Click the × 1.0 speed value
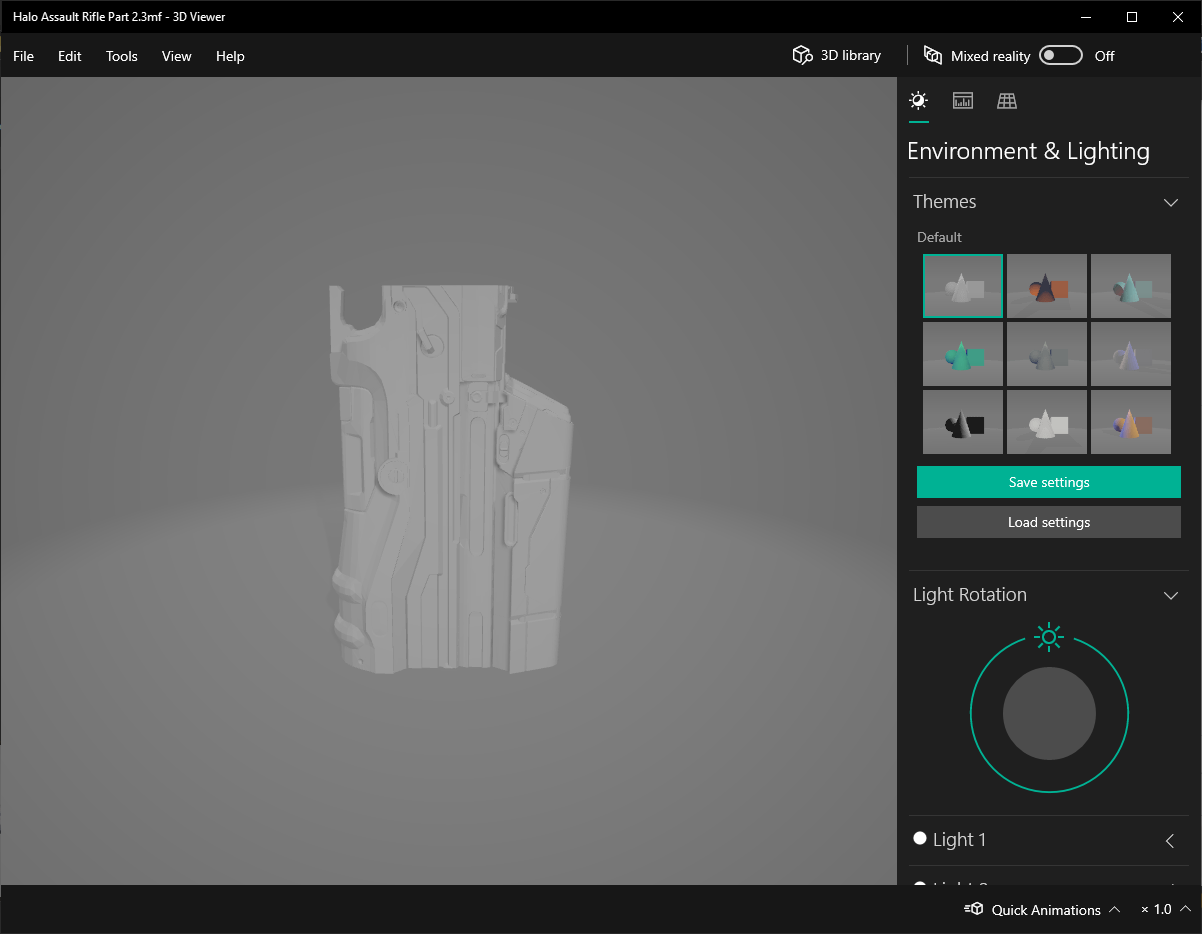 [x=1156, y=910]
